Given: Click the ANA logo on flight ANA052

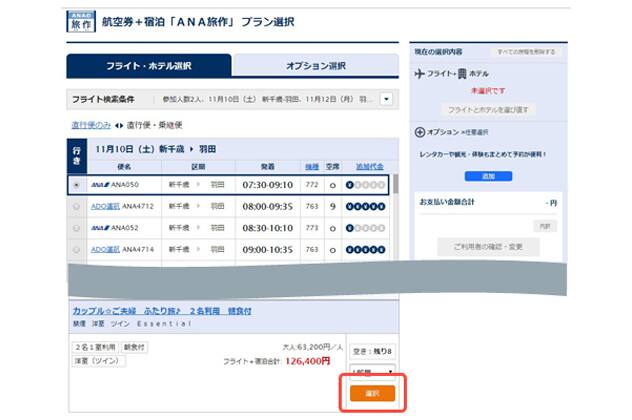Looking at the screenshot, I should (98, 227).
